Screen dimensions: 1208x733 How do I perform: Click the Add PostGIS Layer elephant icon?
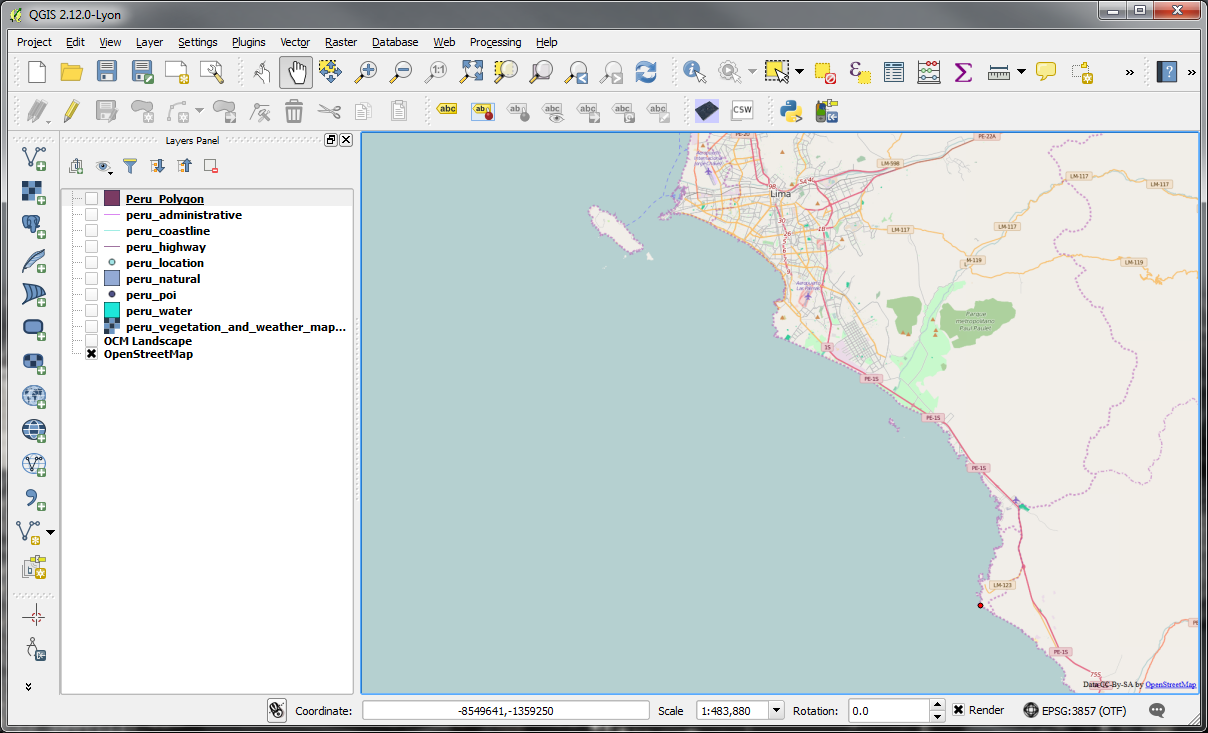point(34,225)
